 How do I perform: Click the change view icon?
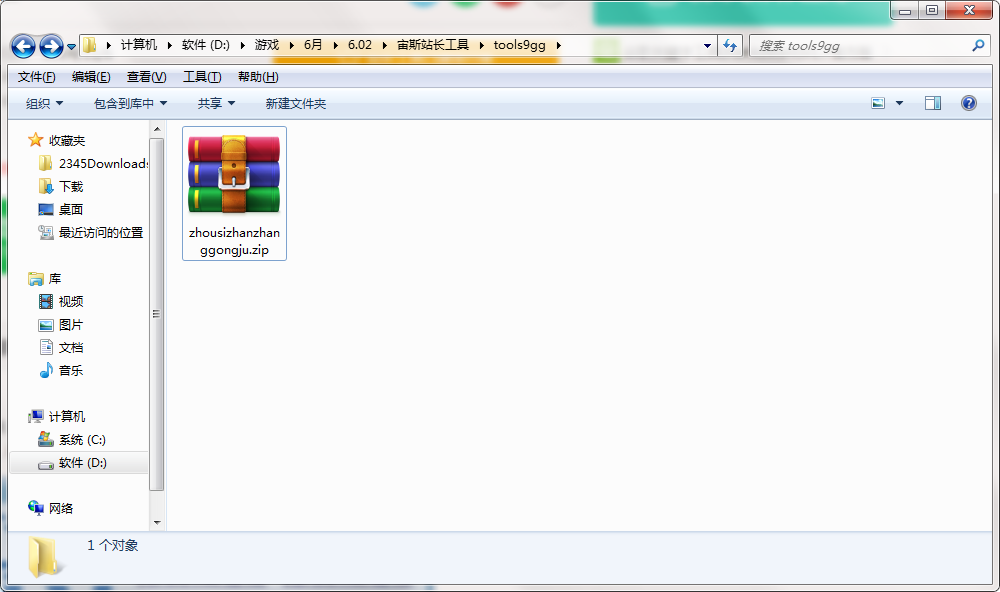click(x=878, y=103)
